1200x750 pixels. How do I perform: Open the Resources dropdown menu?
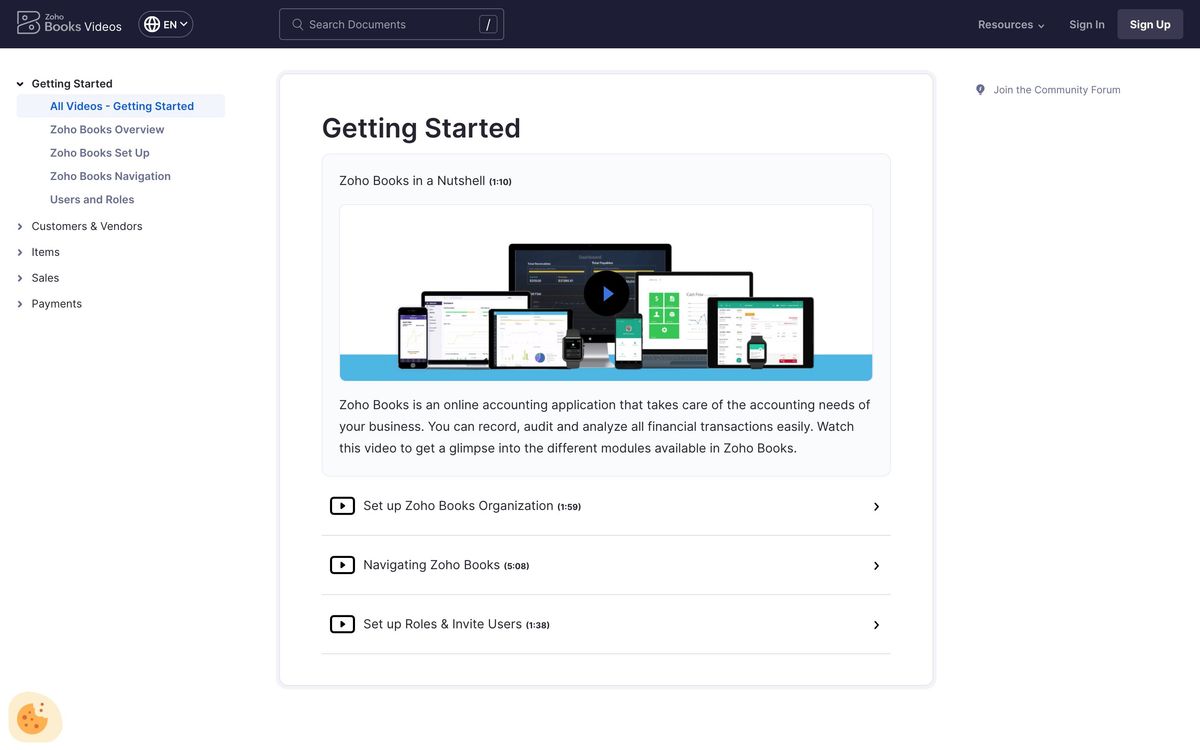click(1011, 25)
